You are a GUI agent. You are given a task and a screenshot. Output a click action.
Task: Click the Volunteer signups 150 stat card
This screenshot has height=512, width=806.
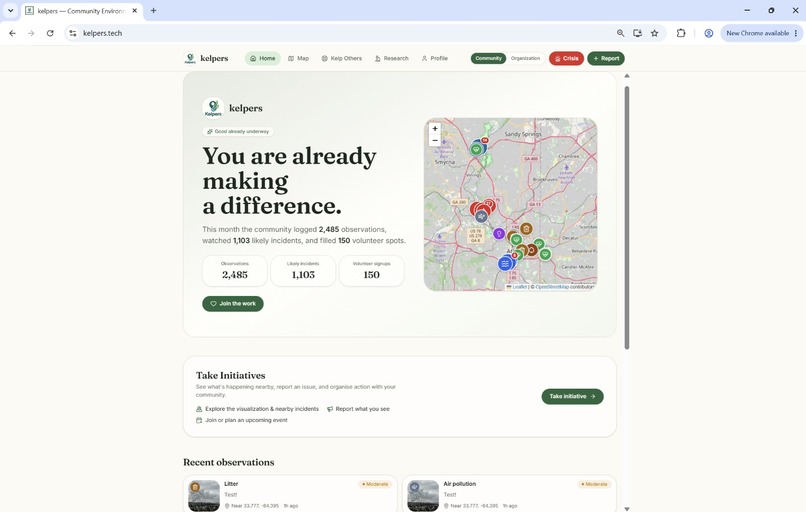[372, 270]
